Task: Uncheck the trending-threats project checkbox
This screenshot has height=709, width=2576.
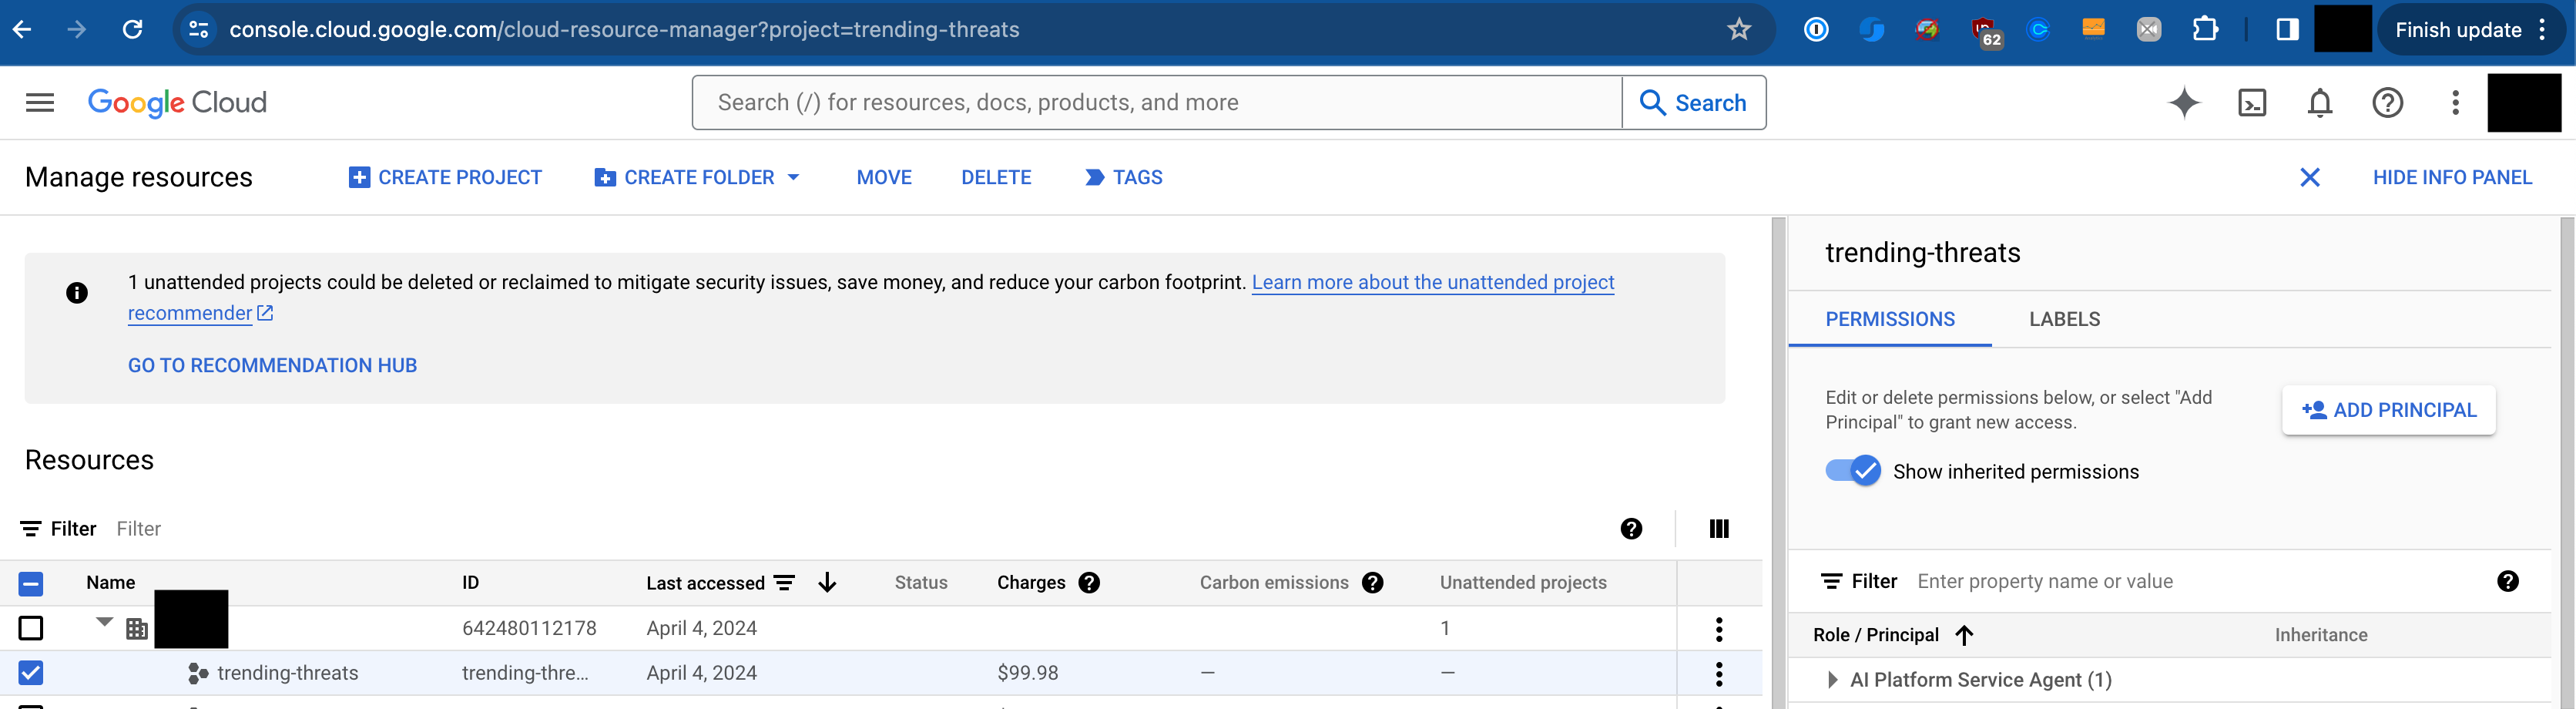Action: (31, 673)
